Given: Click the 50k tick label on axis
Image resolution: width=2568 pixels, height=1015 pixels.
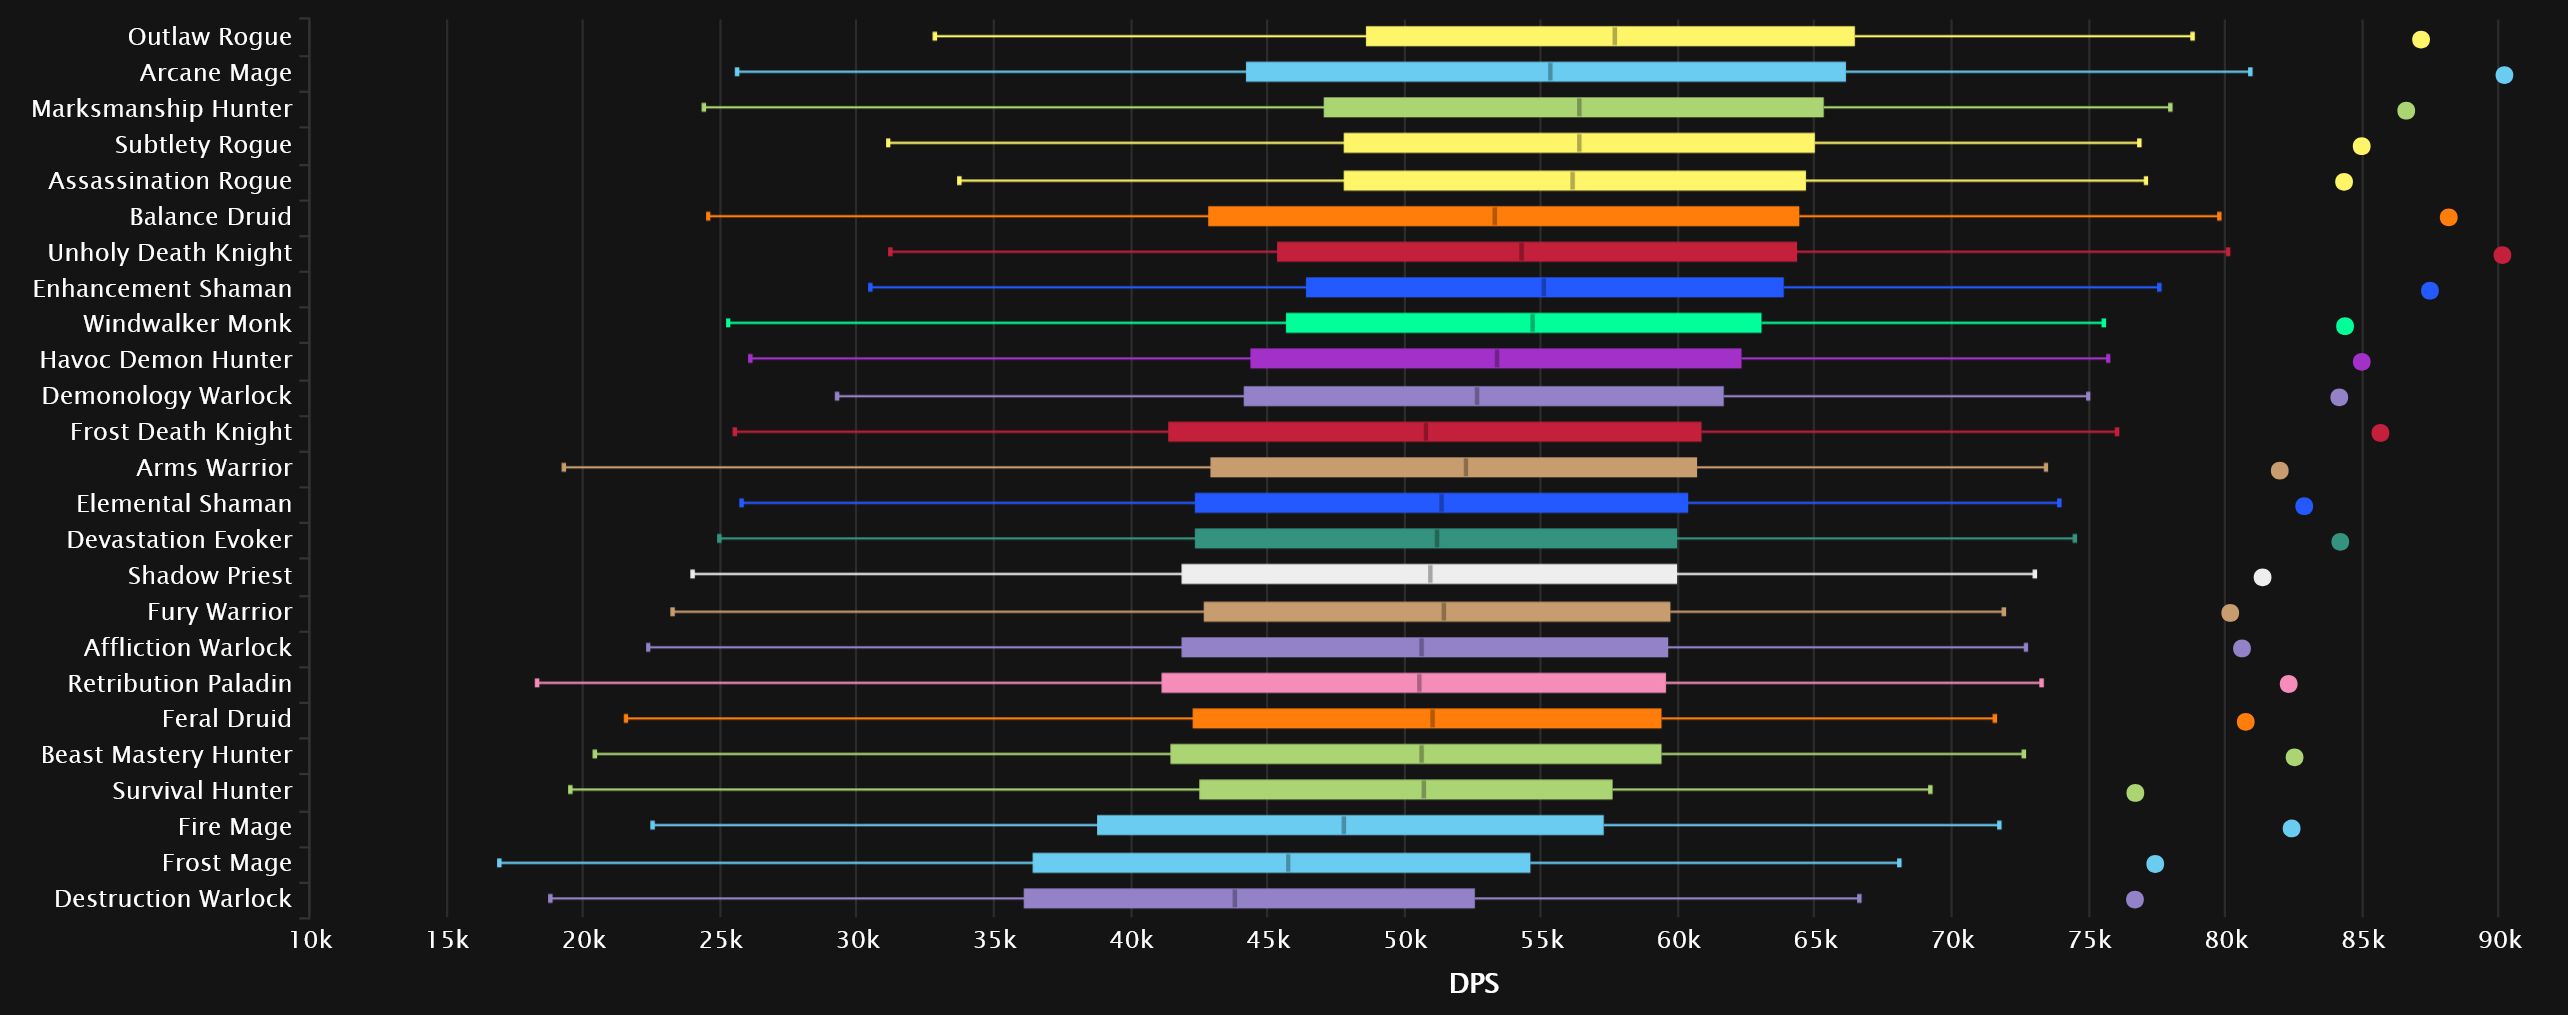Looking at the screenshot, I should pyautogui.click(x=1404, y=941).
